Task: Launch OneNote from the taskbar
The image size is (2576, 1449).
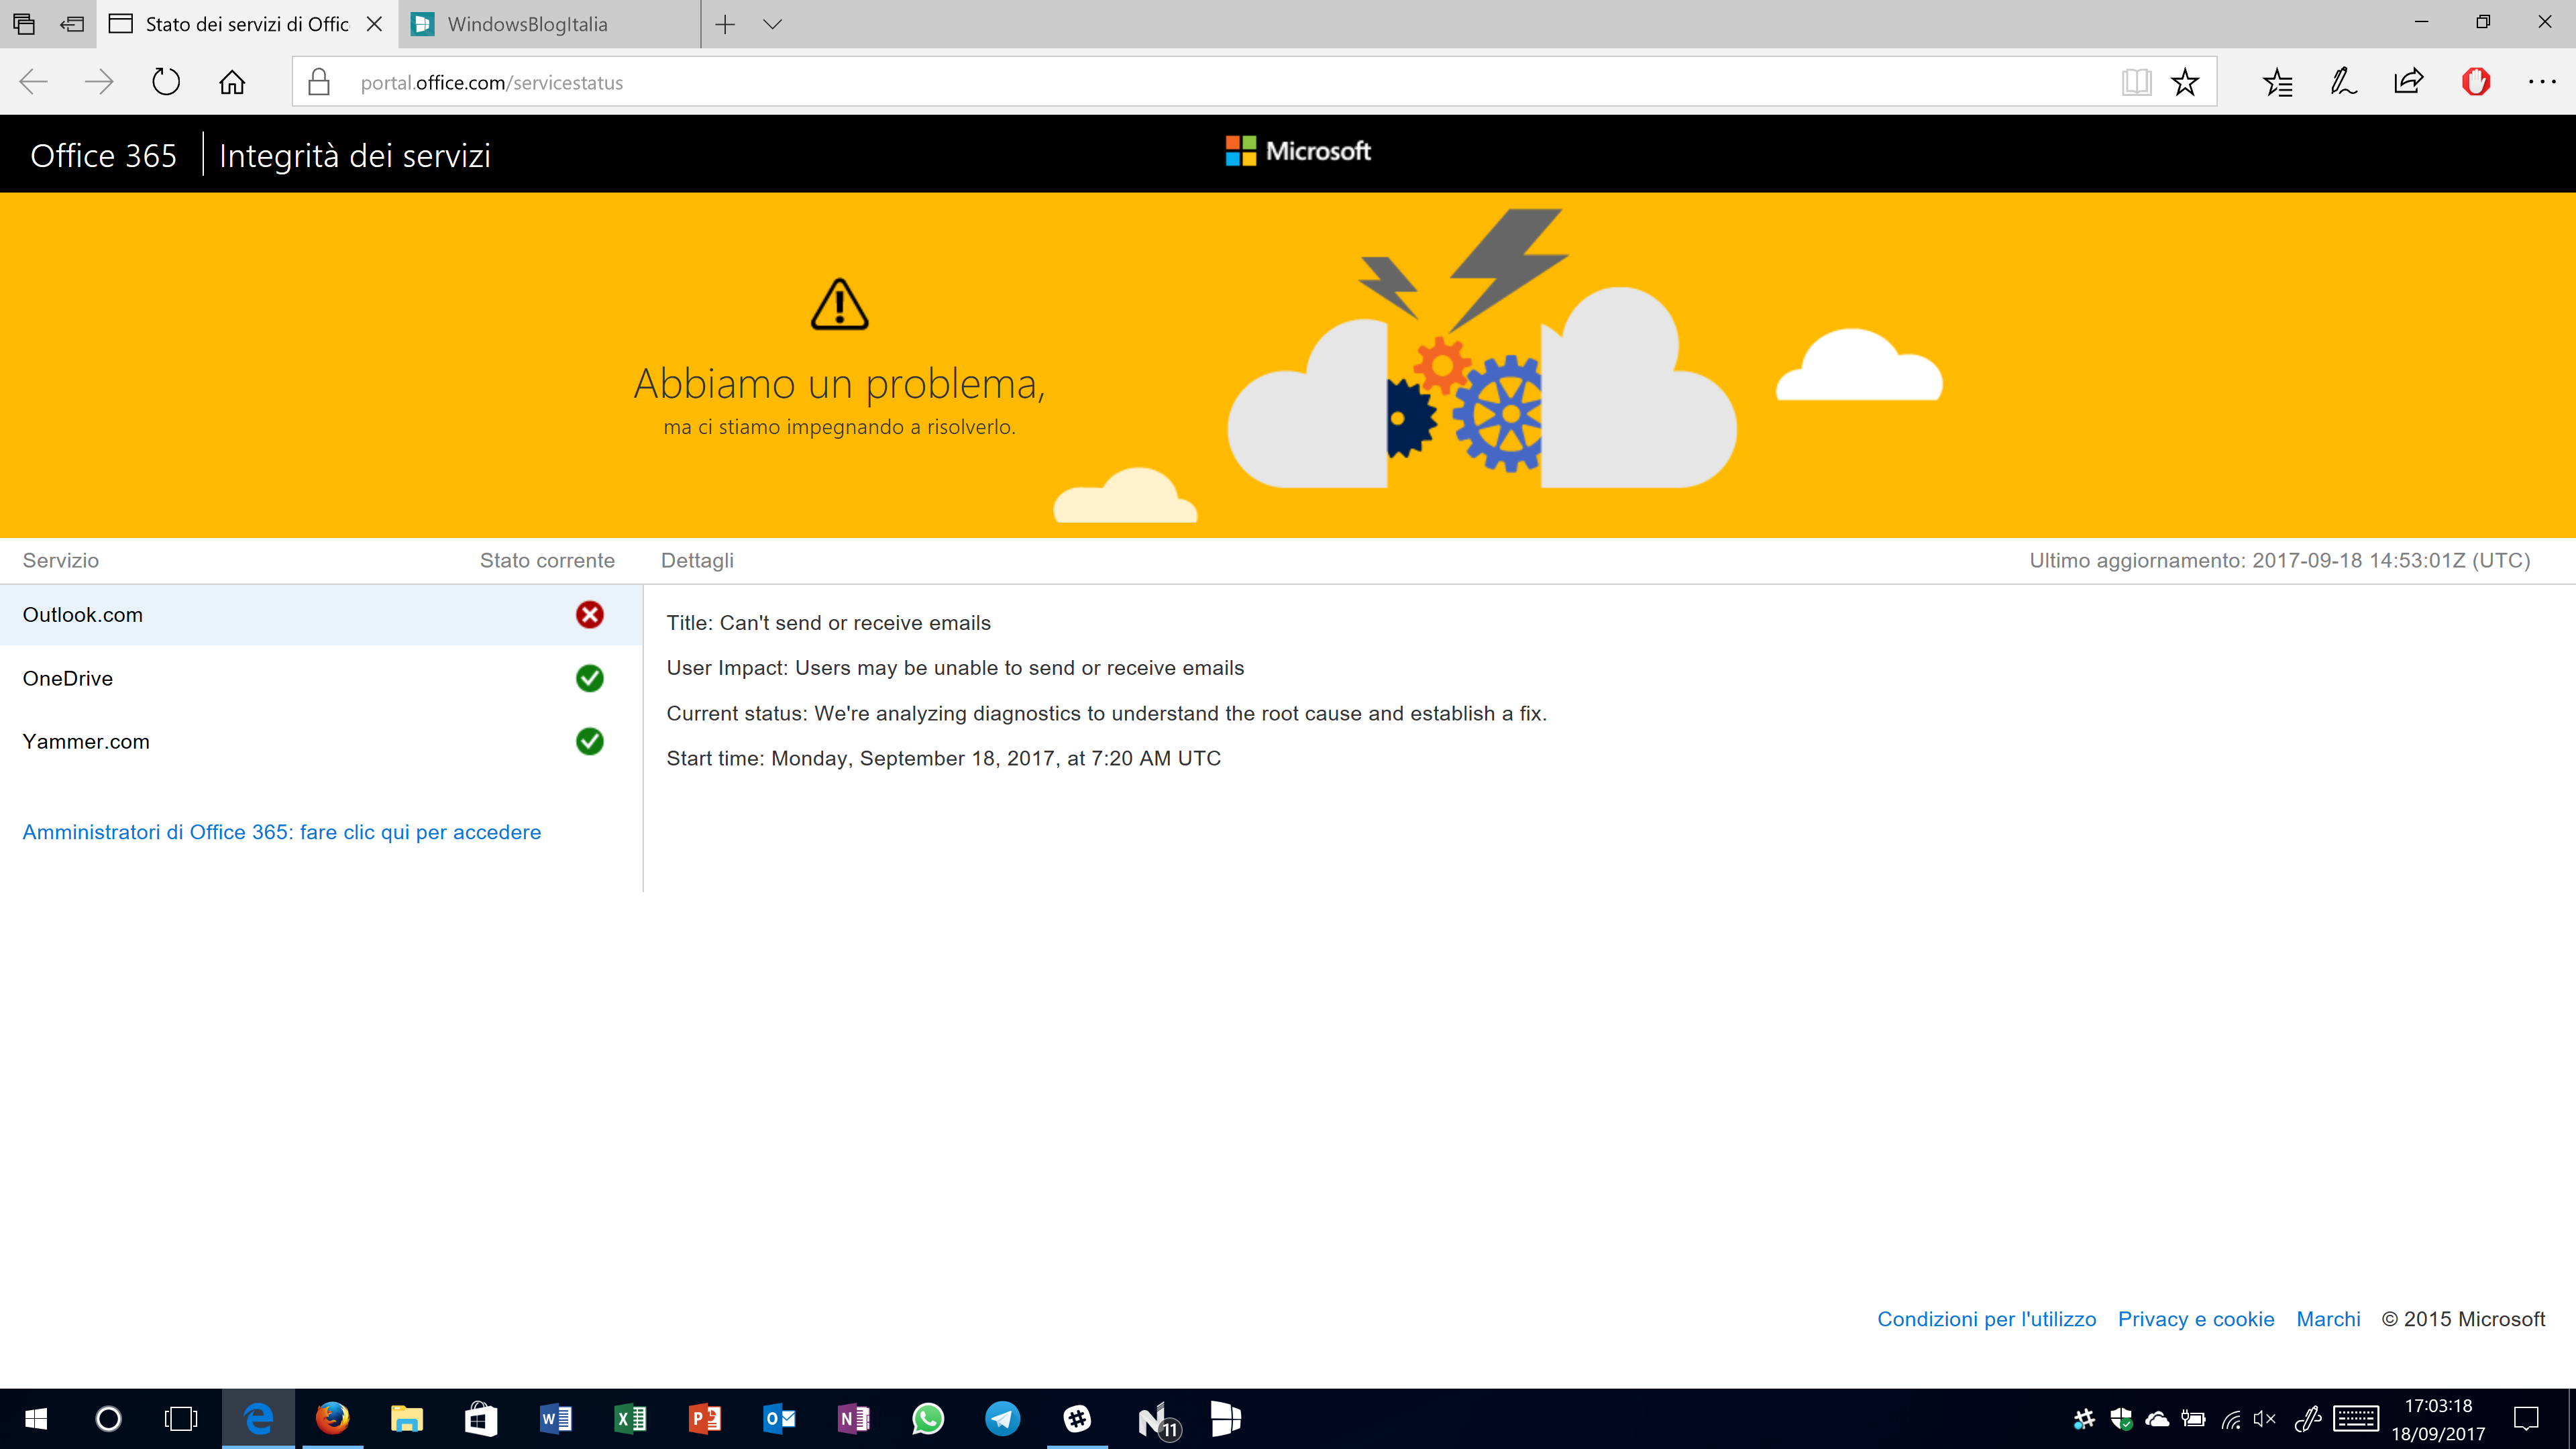Action: tap(853, 1419)
